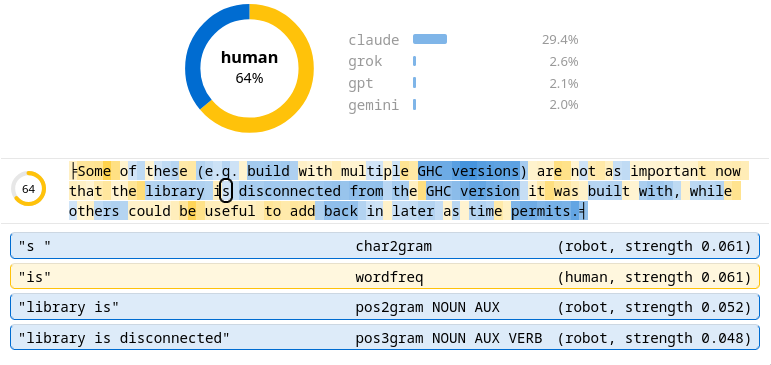Open the pos2gram NOUN AUX feature row
Image resolution: width=771 pixels, height=365 pixels.
click(385, 307)
